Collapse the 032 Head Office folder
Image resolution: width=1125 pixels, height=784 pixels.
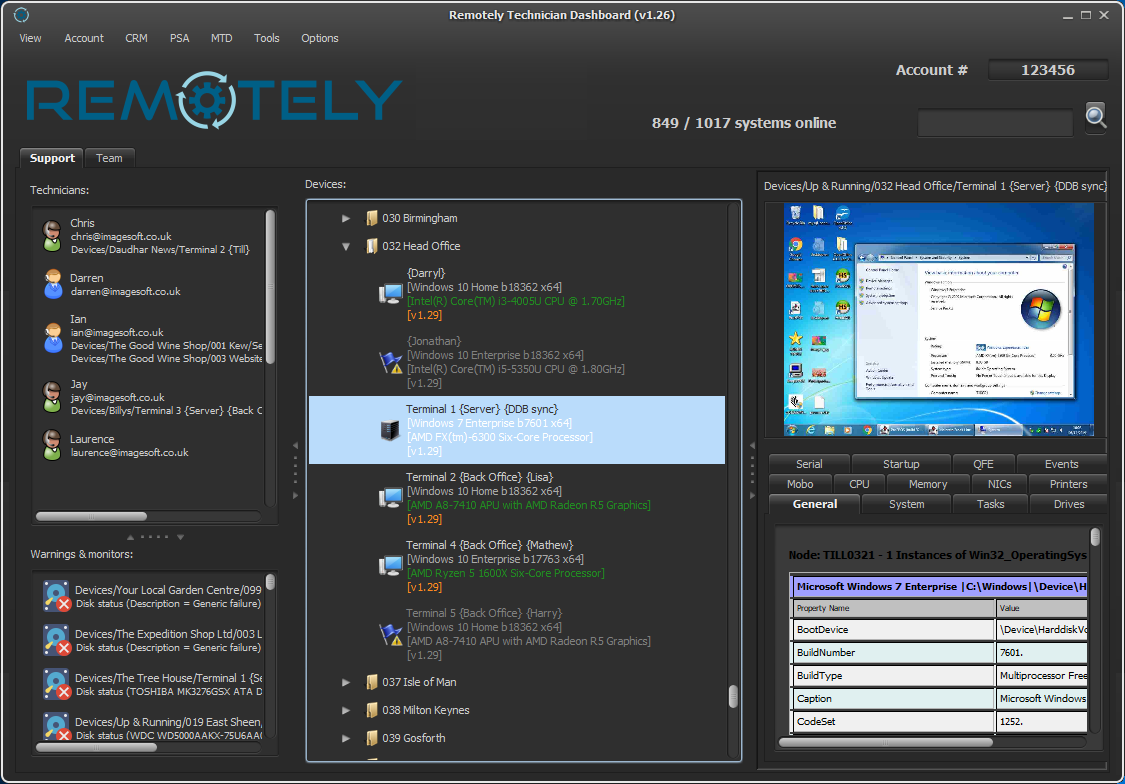(x=346, y=246)
